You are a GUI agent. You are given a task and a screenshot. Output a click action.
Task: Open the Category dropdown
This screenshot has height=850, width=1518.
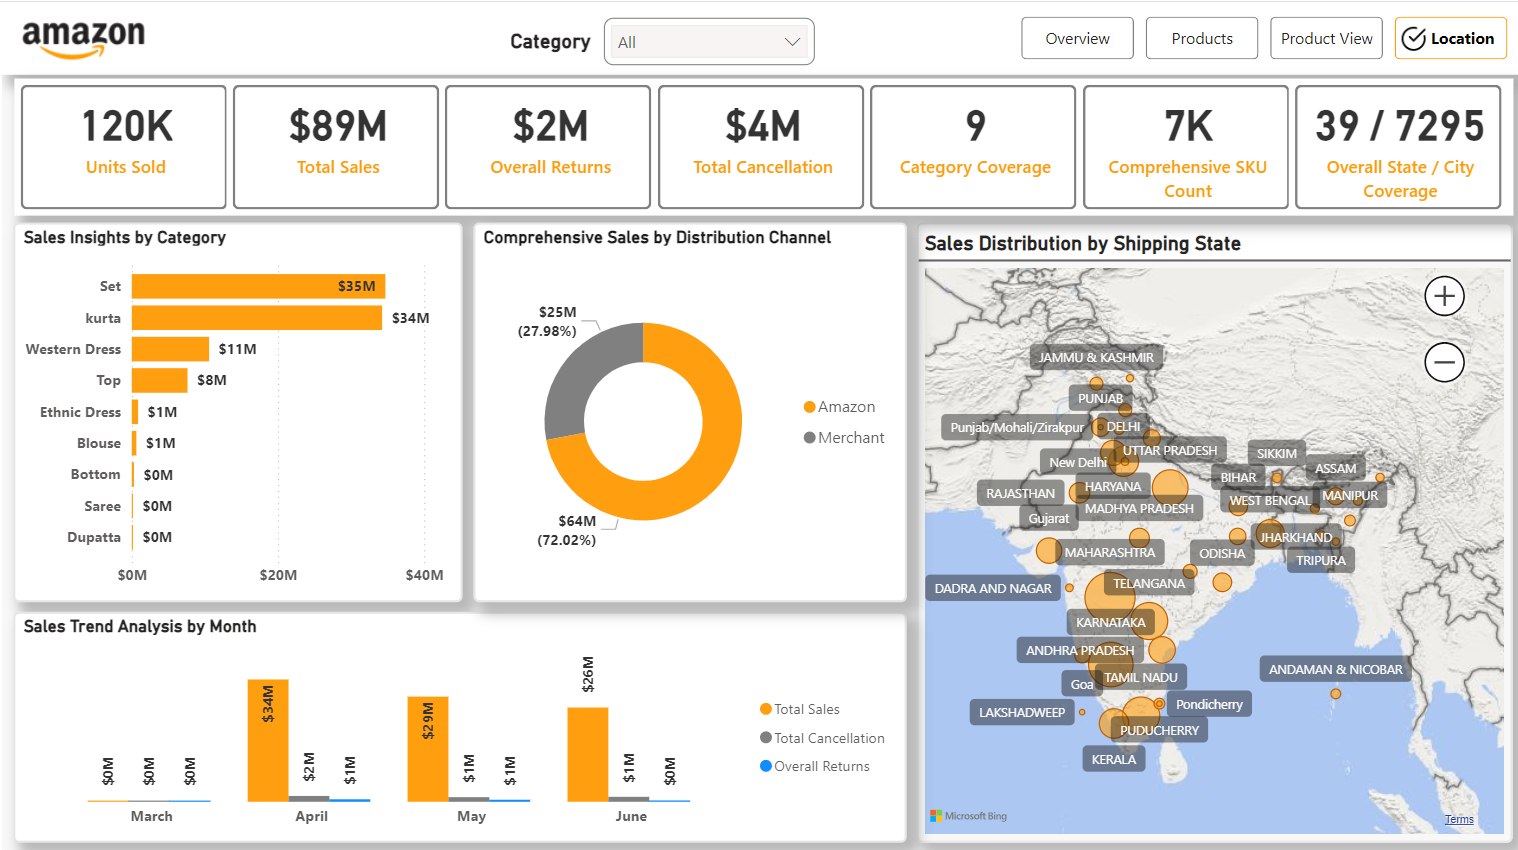[x=709, y=42]
